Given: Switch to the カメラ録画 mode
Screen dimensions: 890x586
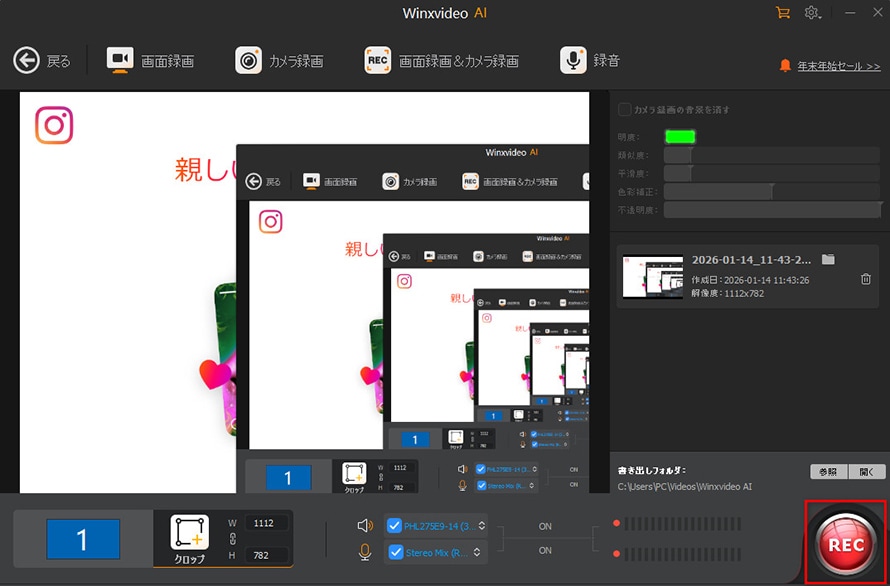Looking at the screenshot, I should click(280, 61).
